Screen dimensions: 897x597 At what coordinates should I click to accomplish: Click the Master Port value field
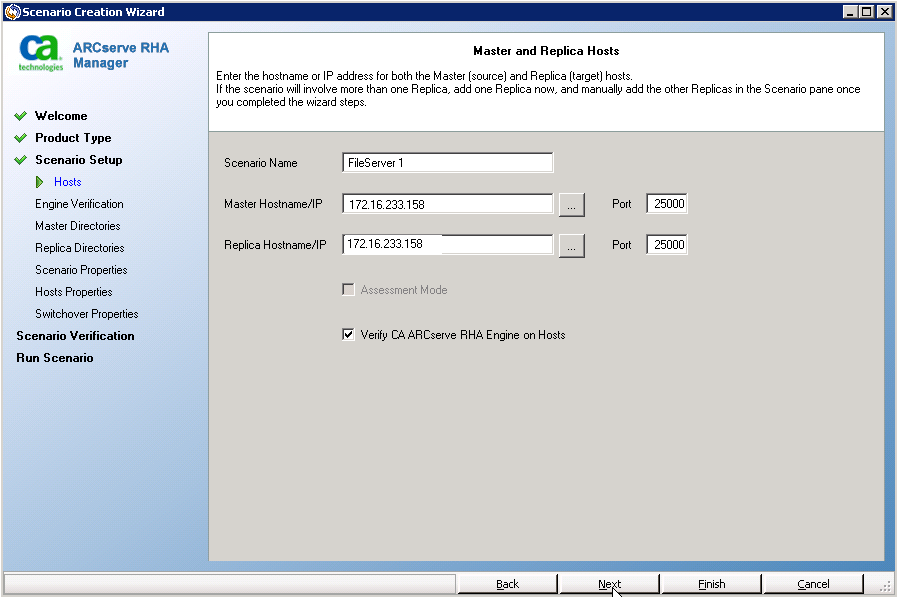665,203
